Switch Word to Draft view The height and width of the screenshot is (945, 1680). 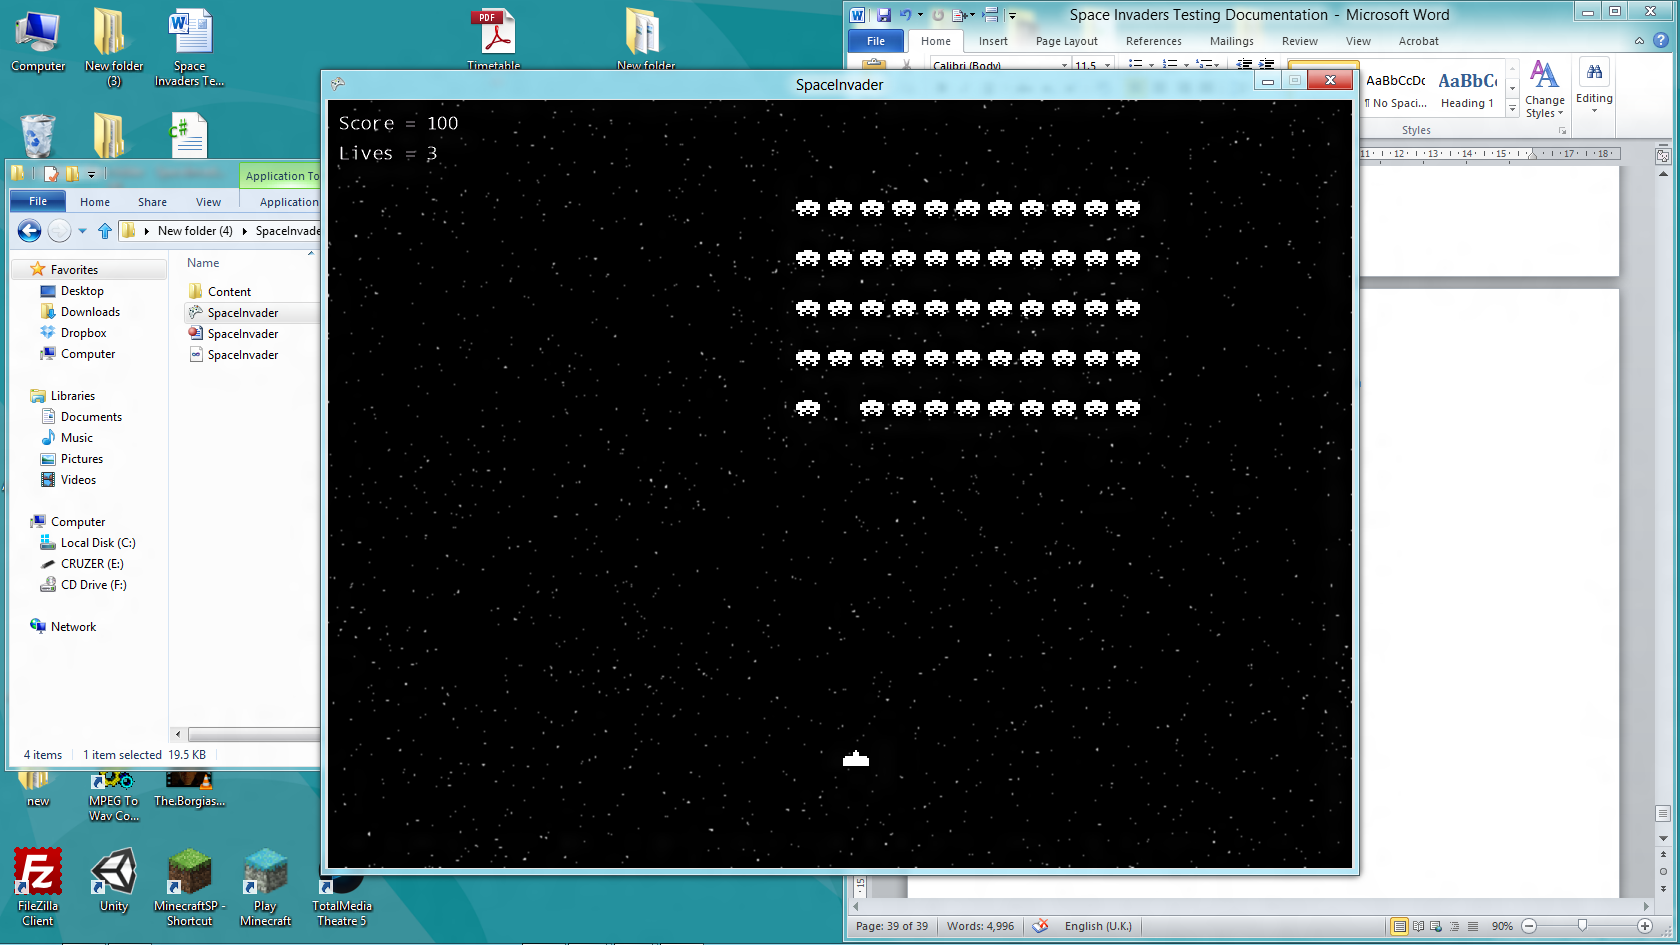pyautogui.click(x=1472, y=926)
